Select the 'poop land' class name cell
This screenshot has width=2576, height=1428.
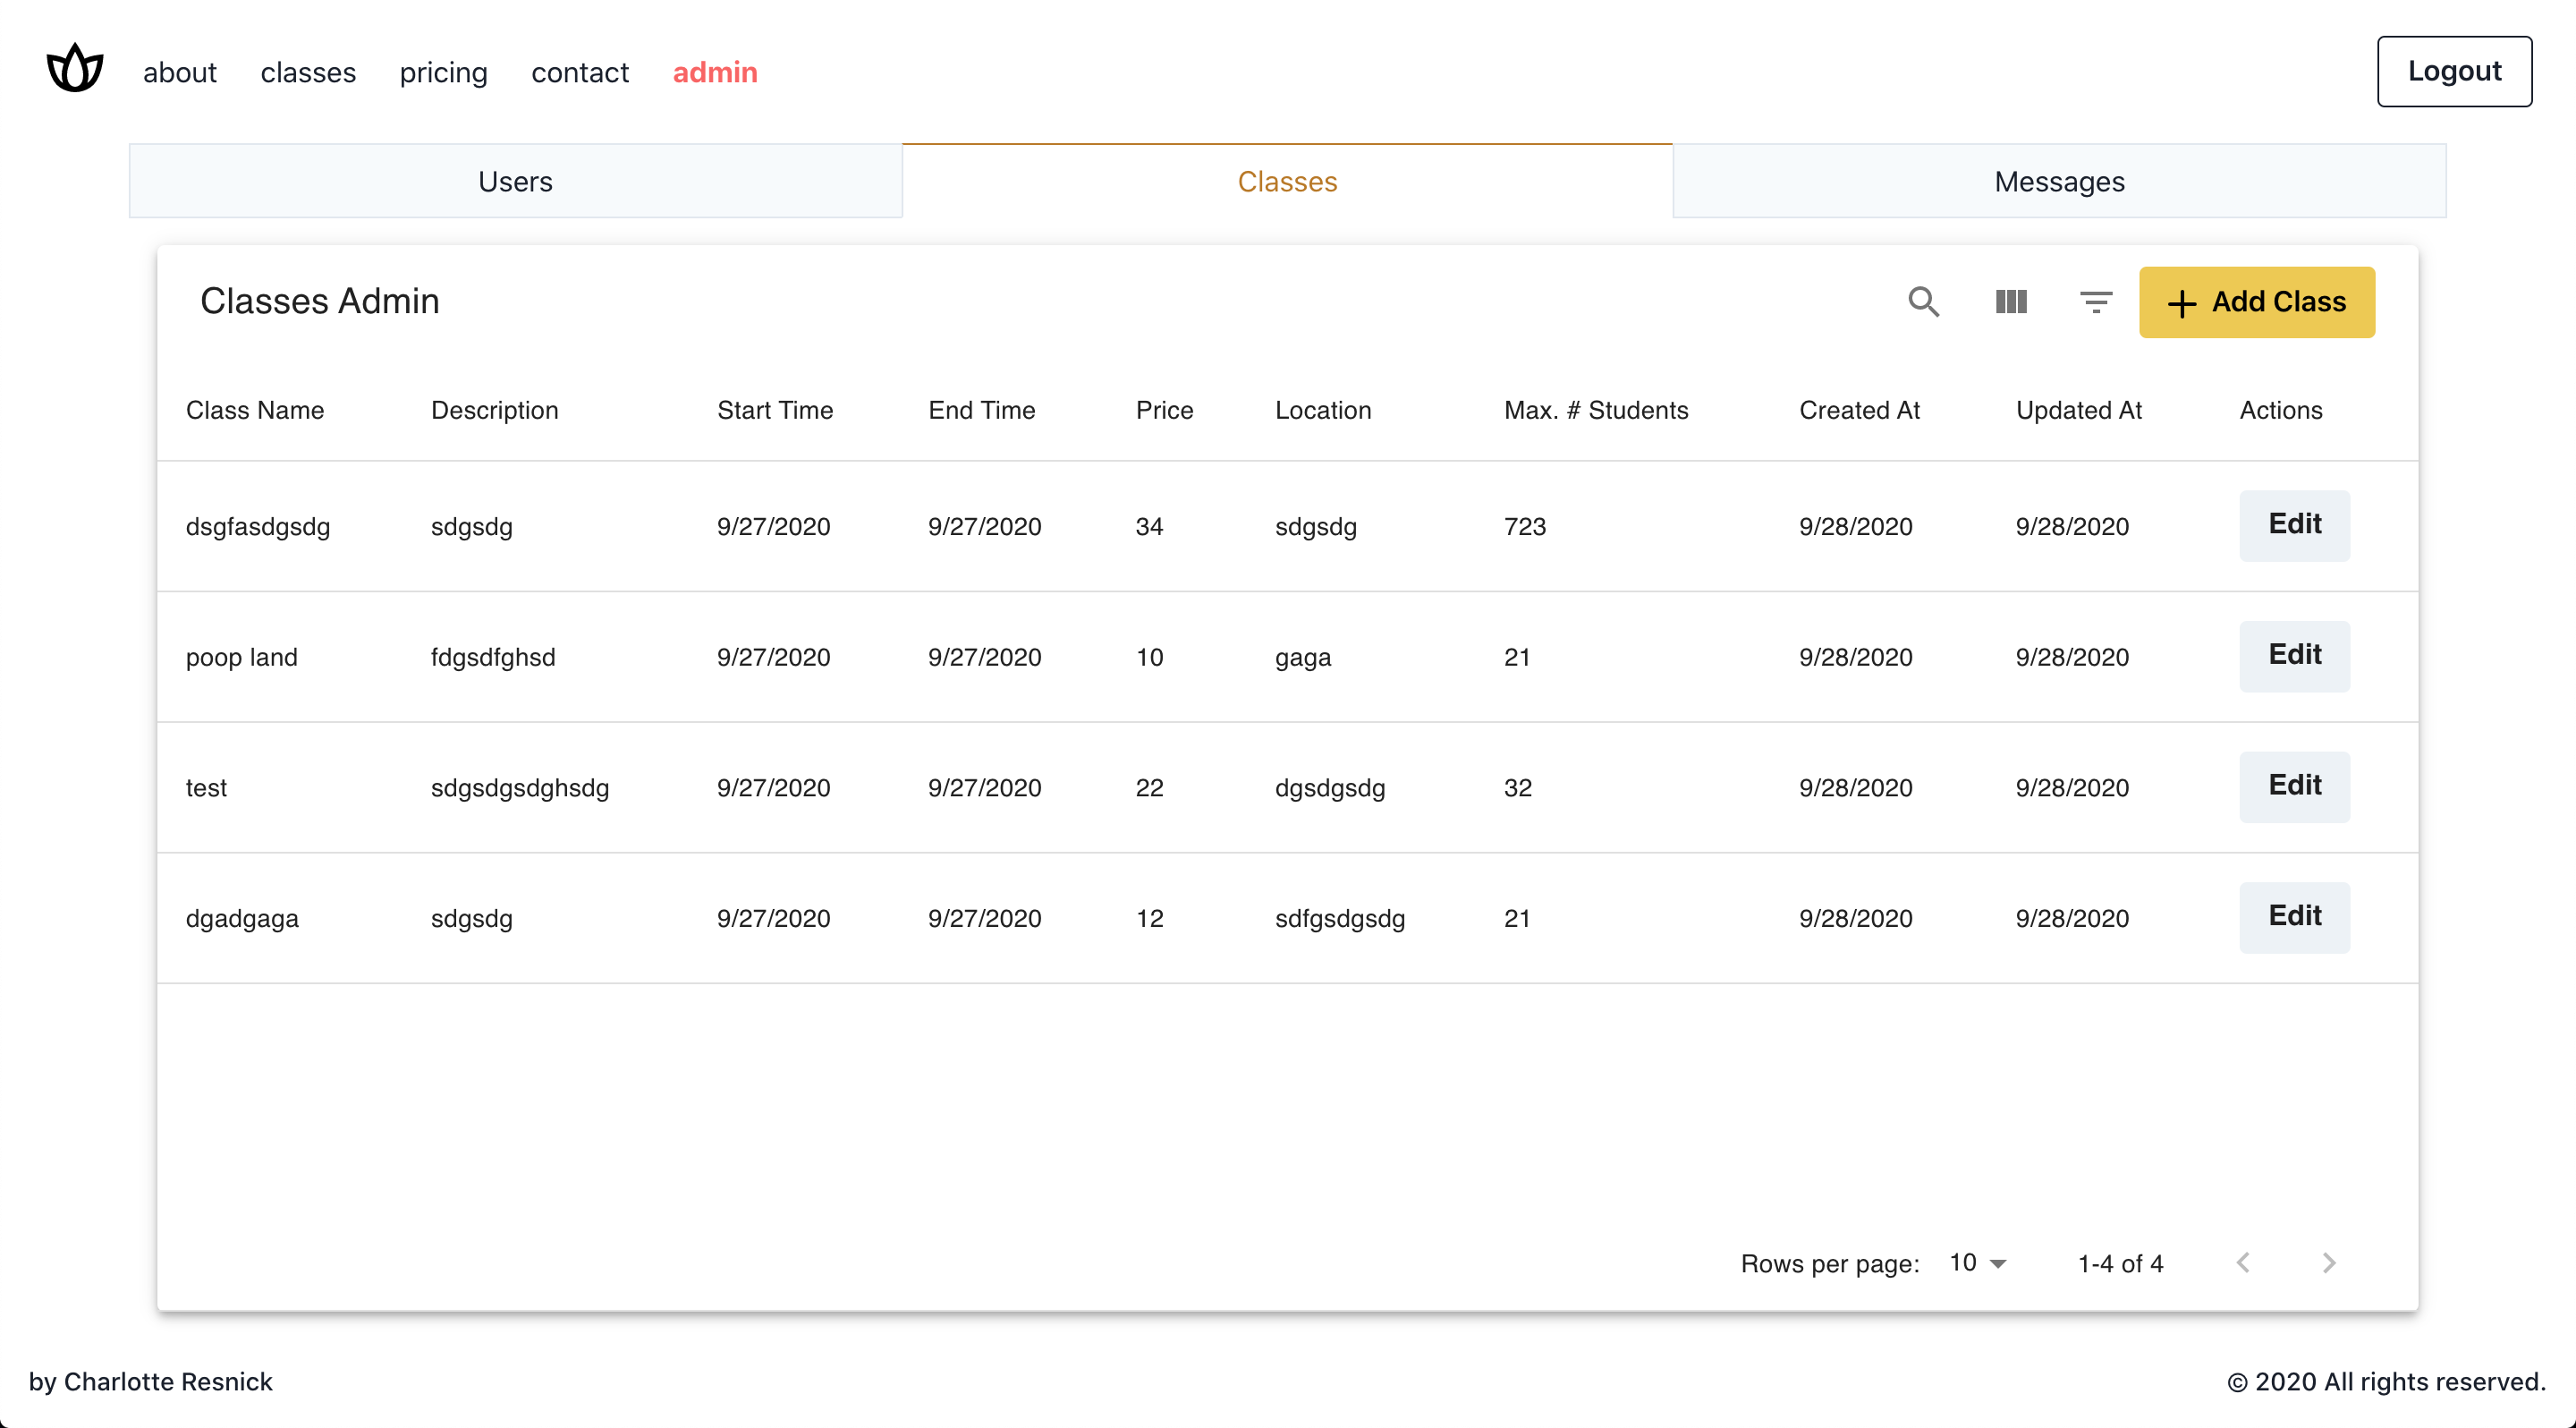pos(242,657)
